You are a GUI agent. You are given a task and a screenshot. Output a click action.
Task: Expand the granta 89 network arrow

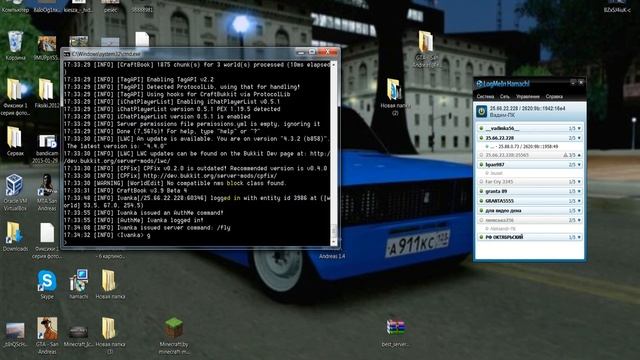579,191
